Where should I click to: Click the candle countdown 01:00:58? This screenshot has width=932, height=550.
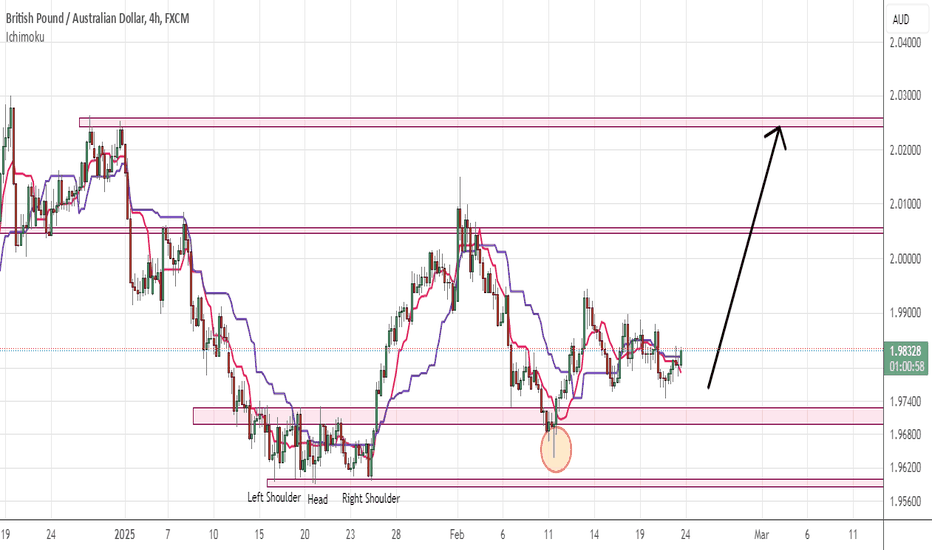click(906, 366)
